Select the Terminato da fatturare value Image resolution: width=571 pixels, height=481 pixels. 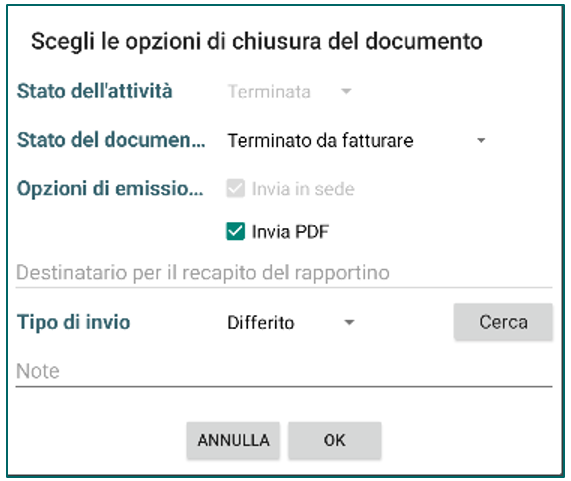click(320, 141)
